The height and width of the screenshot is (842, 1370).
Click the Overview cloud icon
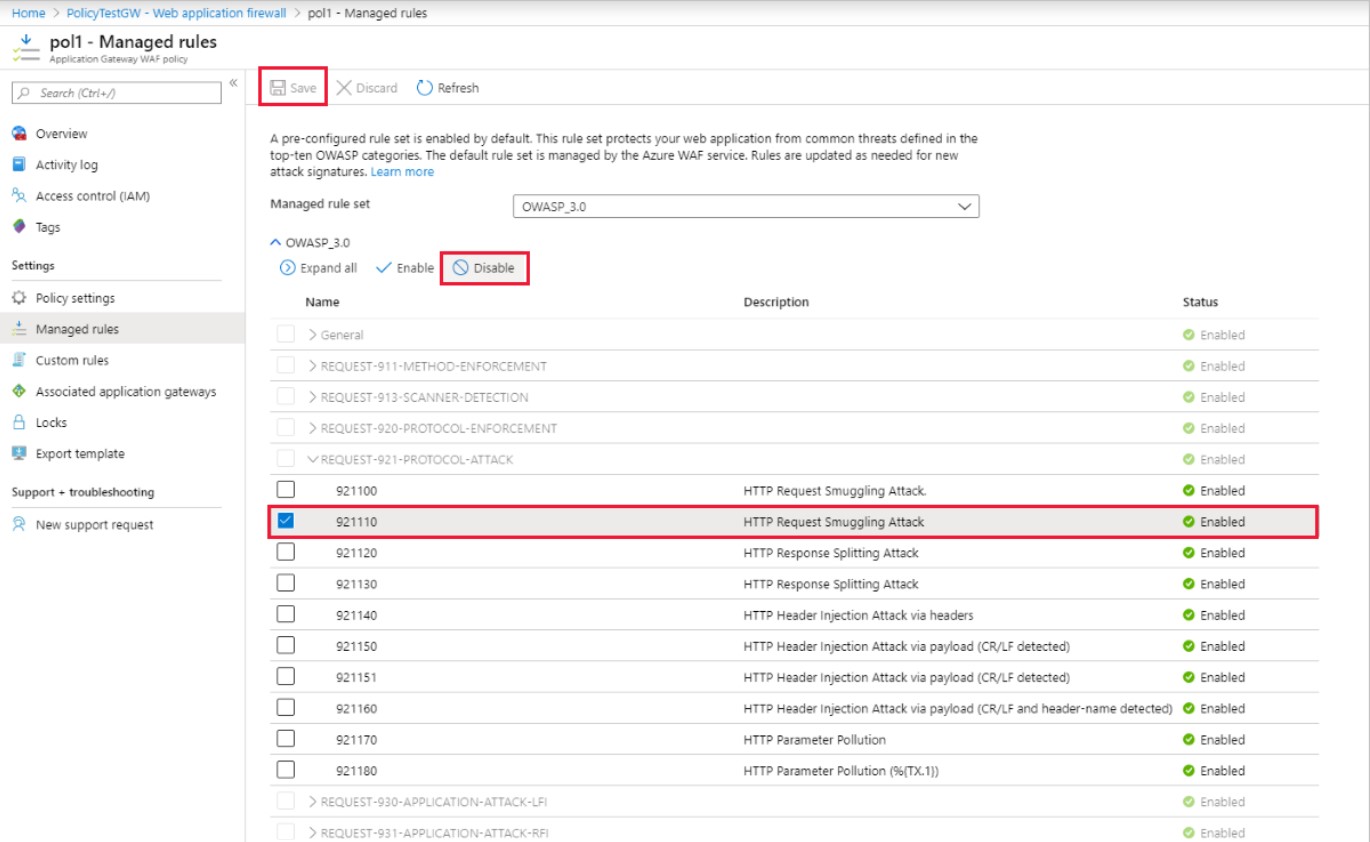pyautogui.click(x=19, y=133)
